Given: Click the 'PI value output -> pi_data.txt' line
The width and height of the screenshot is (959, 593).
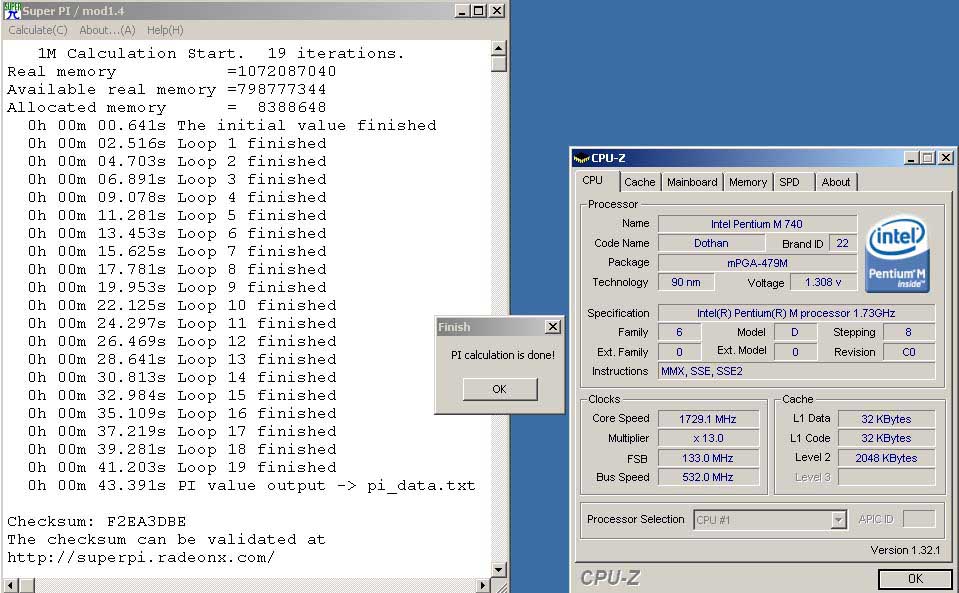Looking at the screenshot, I should pyautogui.click(x=251, y=486).
